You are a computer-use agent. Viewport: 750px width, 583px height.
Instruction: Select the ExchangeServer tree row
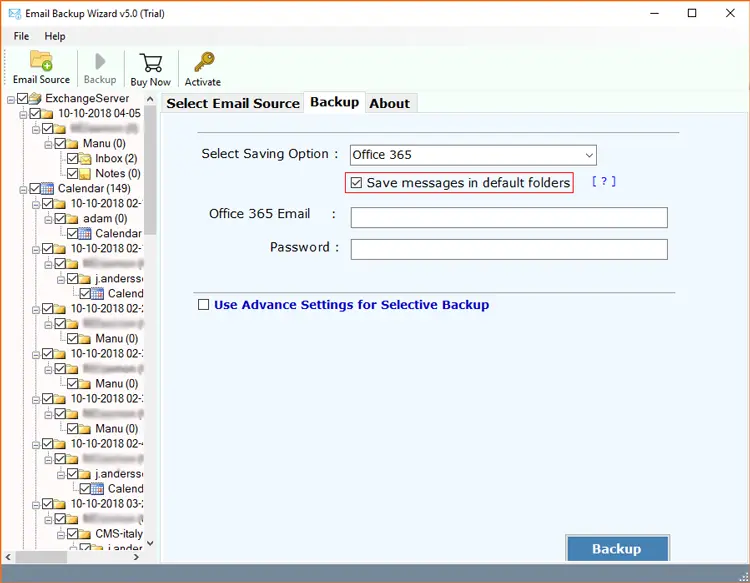coord(87,99)
